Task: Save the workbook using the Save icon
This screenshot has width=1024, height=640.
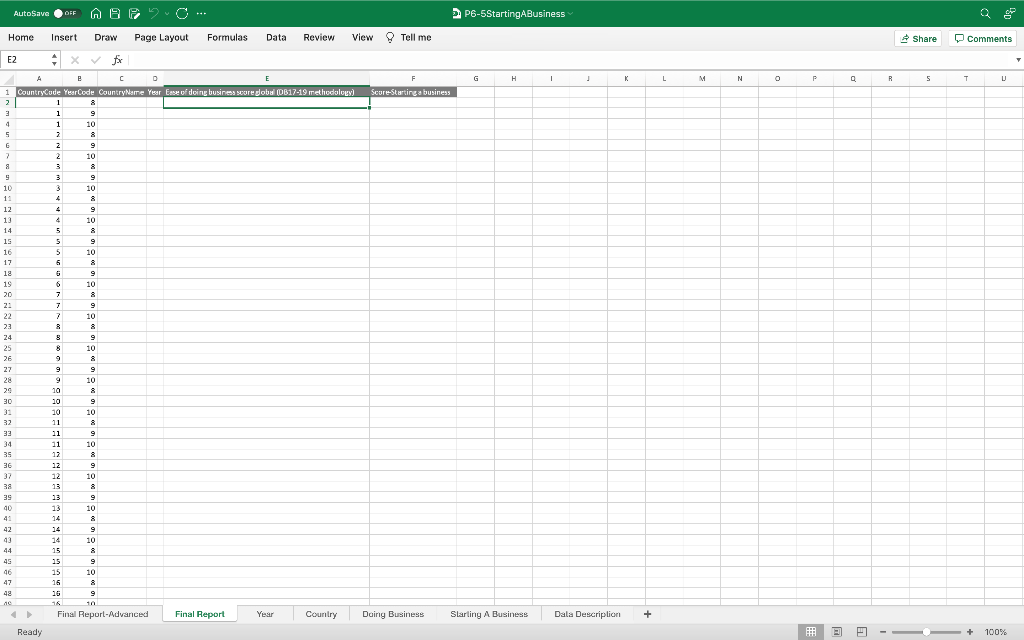Action: click(x=115, y=13)
